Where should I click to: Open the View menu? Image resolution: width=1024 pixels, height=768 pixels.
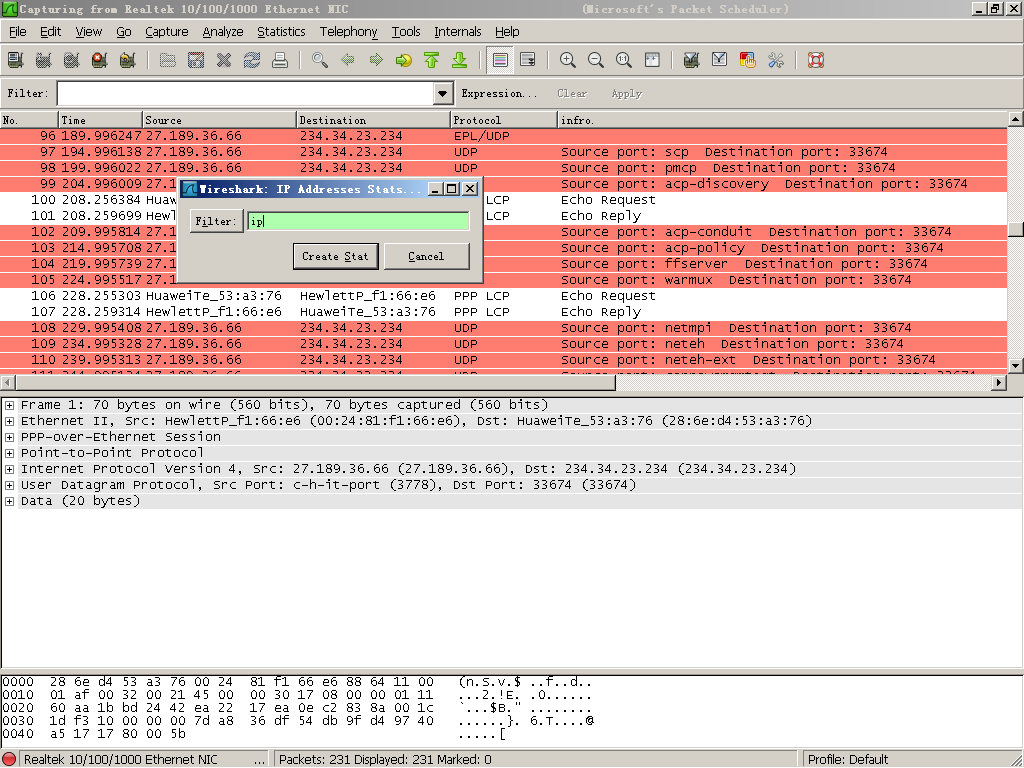click(x=88, y=31)
